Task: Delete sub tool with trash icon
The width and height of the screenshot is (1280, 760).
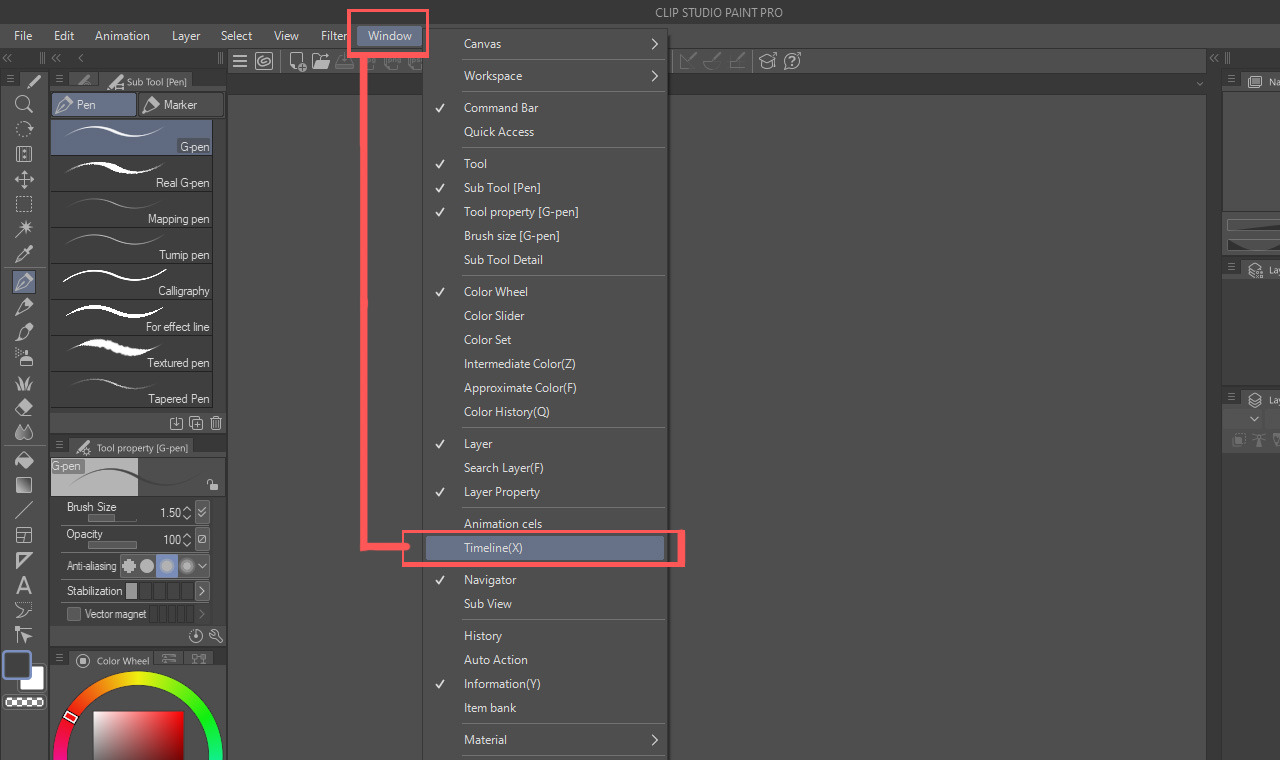Action: [216, 424]
